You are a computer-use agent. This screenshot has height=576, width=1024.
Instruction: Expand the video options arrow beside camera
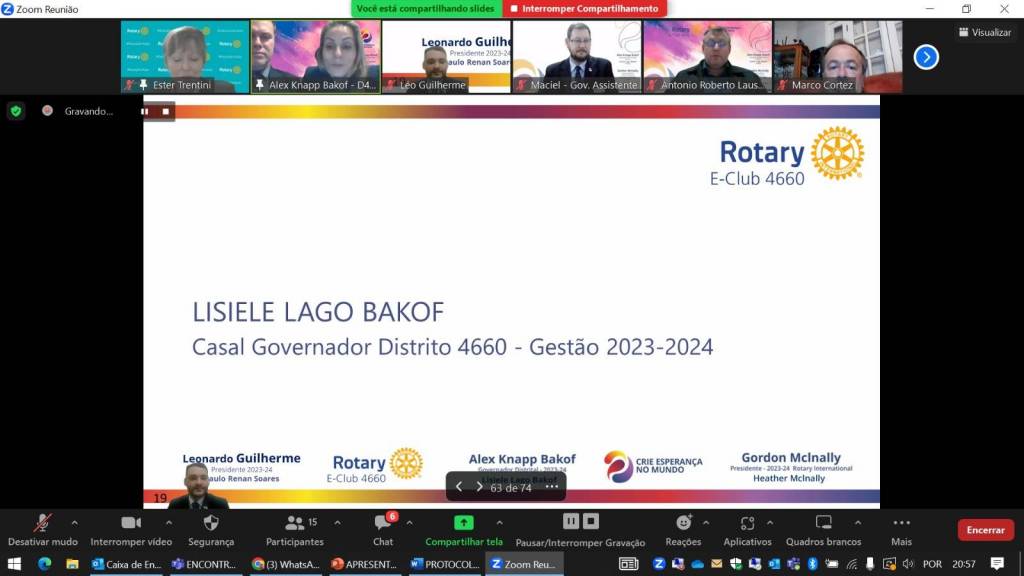(168, 522)
